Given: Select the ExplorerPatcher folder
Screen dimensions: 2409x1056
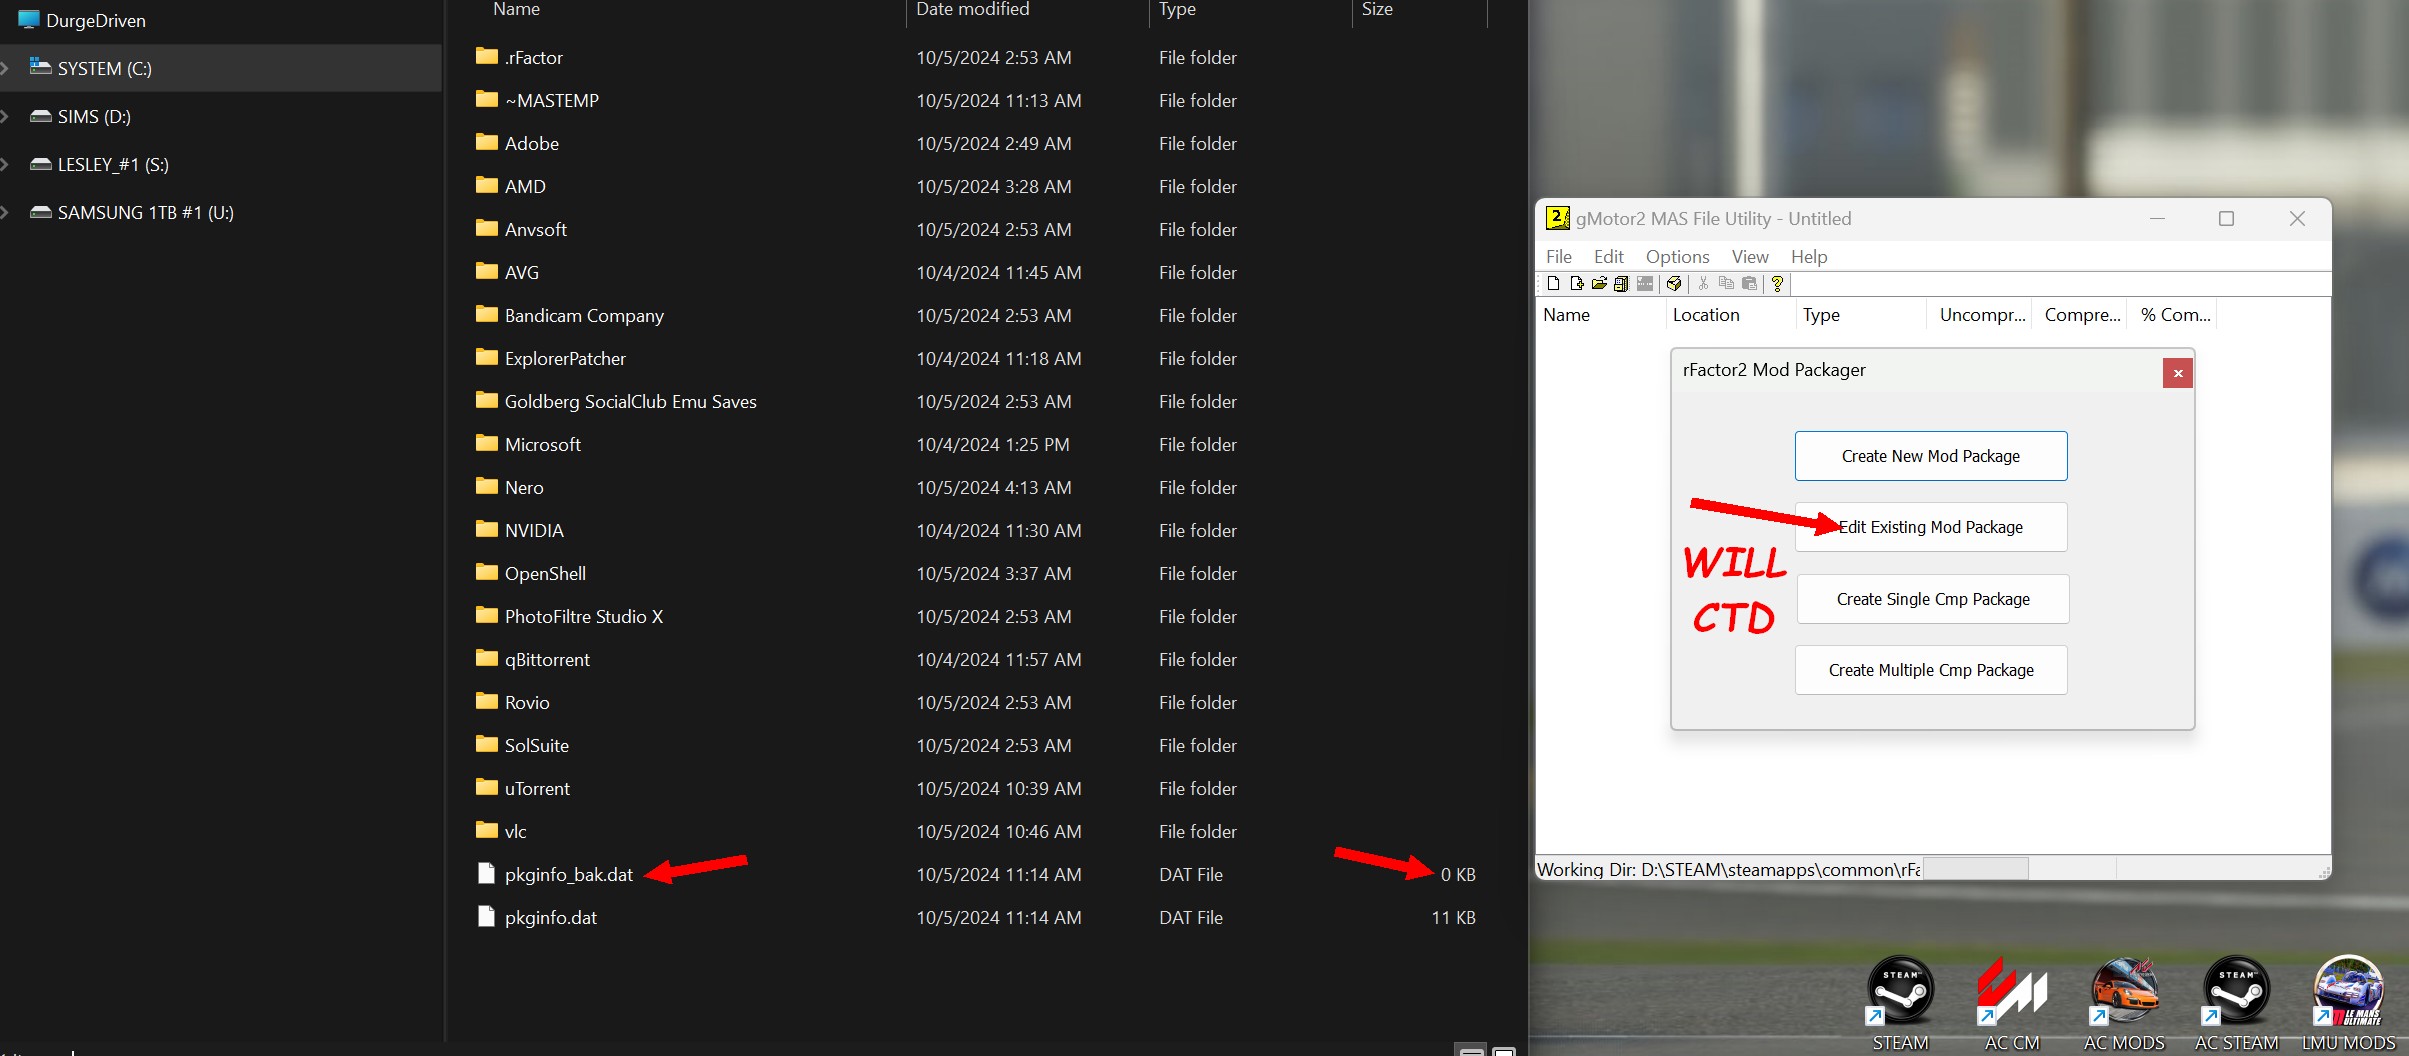Looking at the screenshot, I should (x=980, y=358).
